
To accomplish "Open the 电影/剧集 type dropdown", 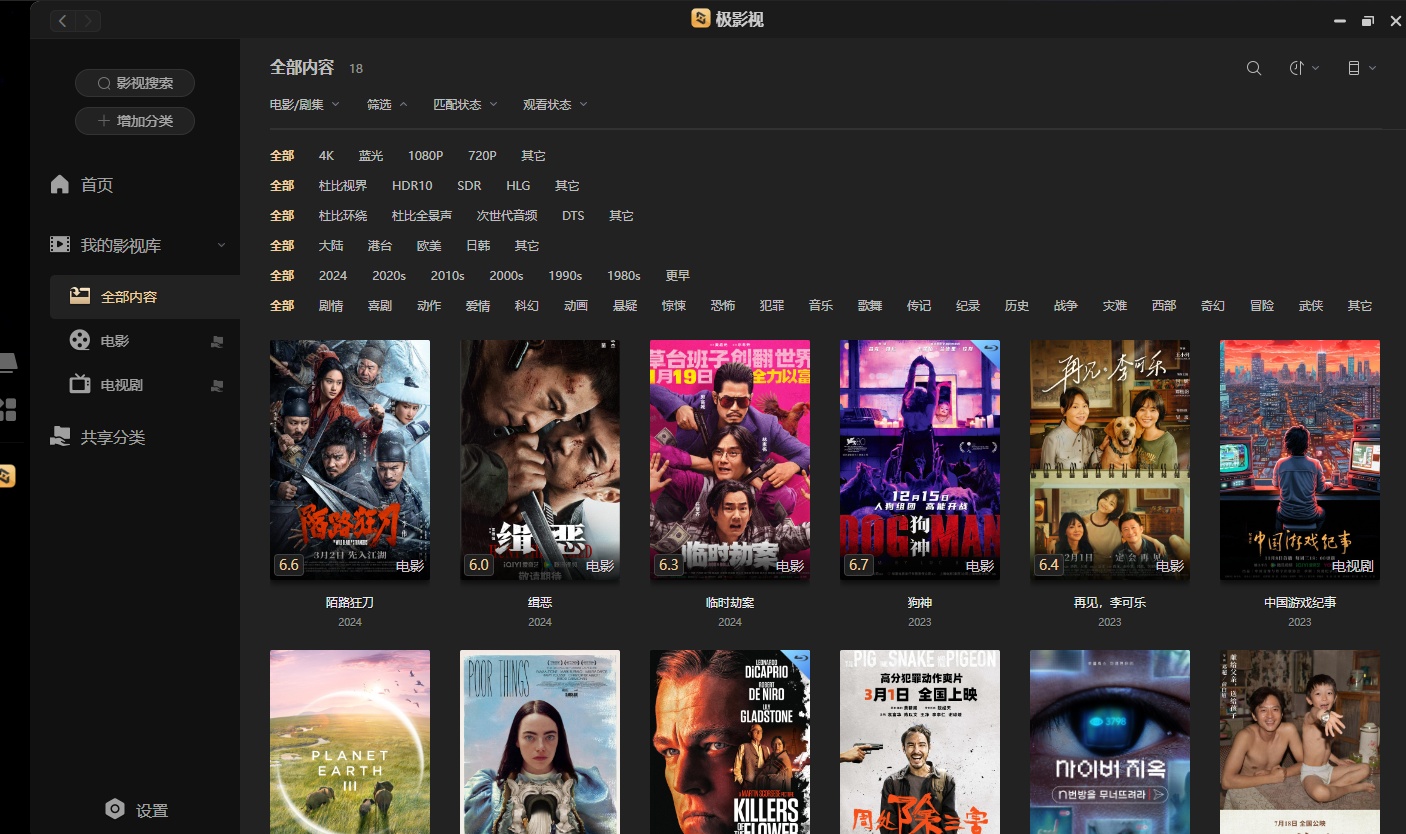I will coord(305,104).
